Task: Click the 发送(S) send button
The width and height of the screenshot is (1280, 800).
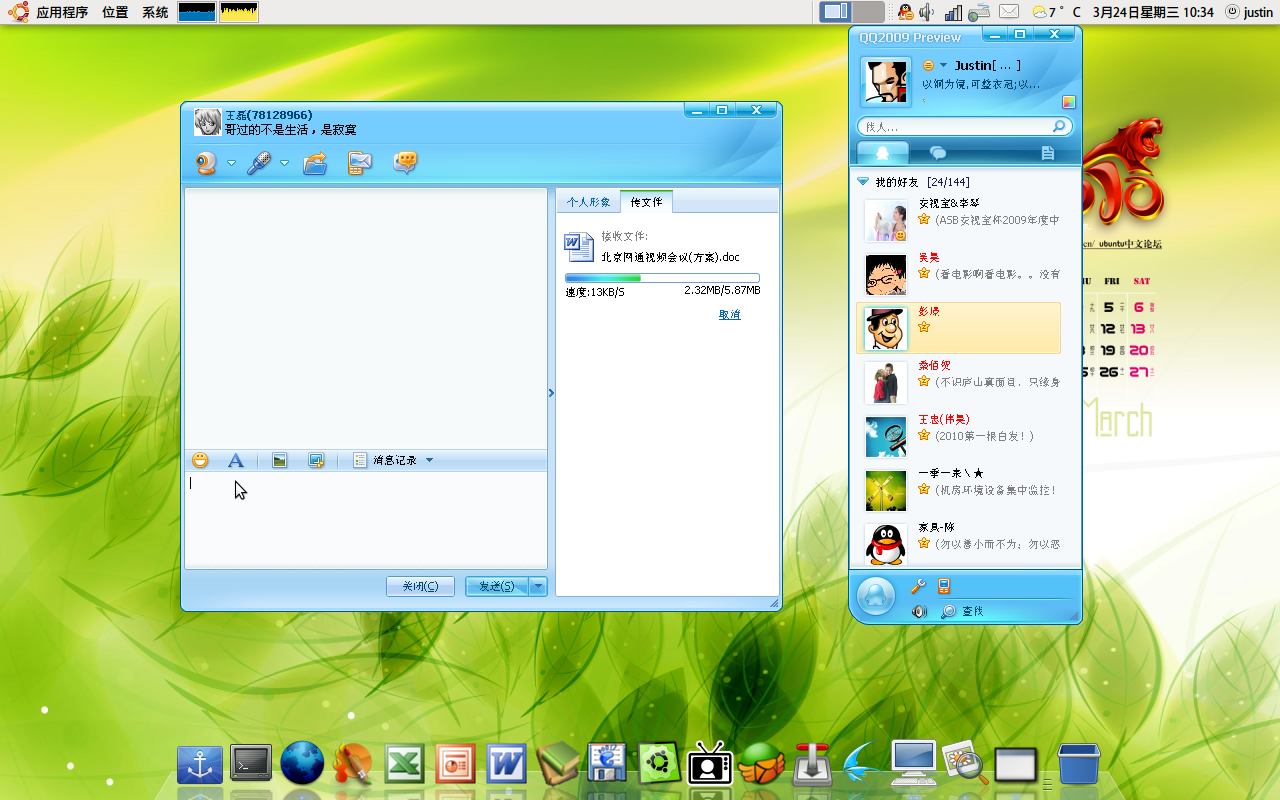Action: pos(497,586)
